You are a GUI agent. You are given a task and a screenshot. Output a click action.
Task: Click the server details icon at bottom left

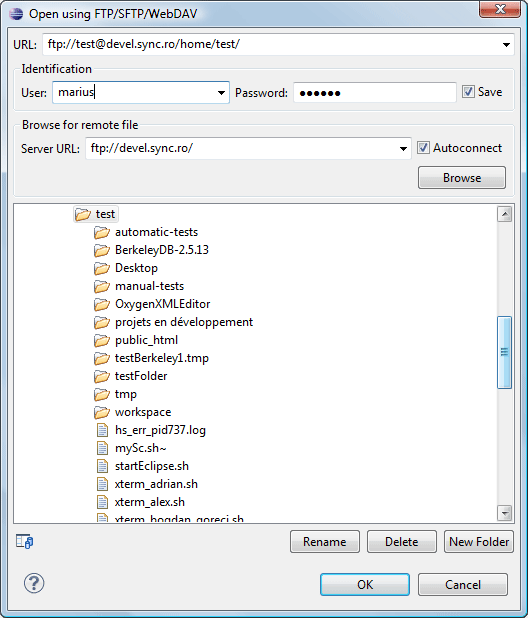tap(24, 542)
